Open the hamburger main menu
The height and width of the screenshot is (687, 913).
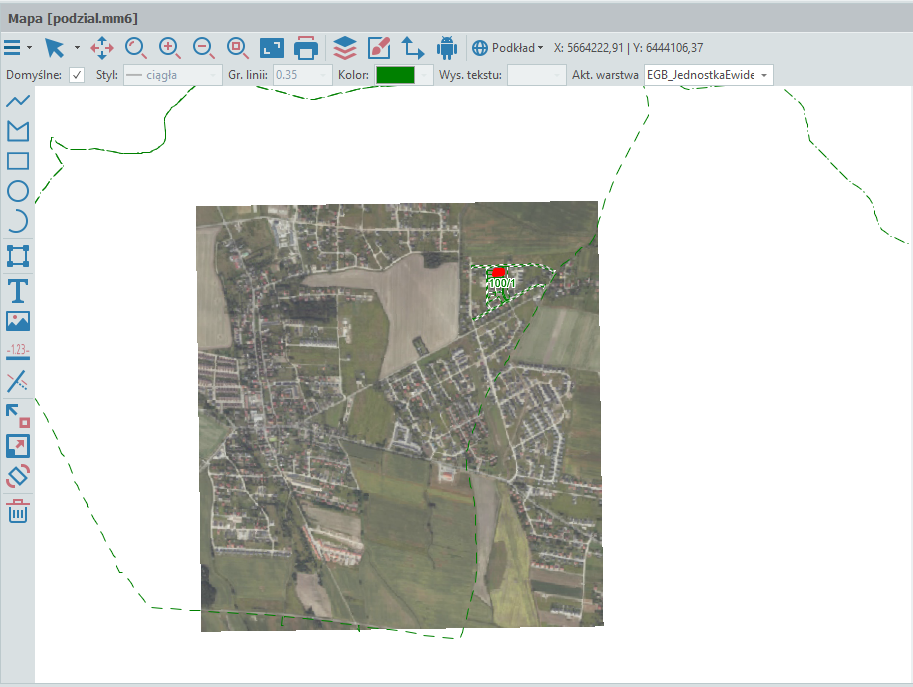12,47
